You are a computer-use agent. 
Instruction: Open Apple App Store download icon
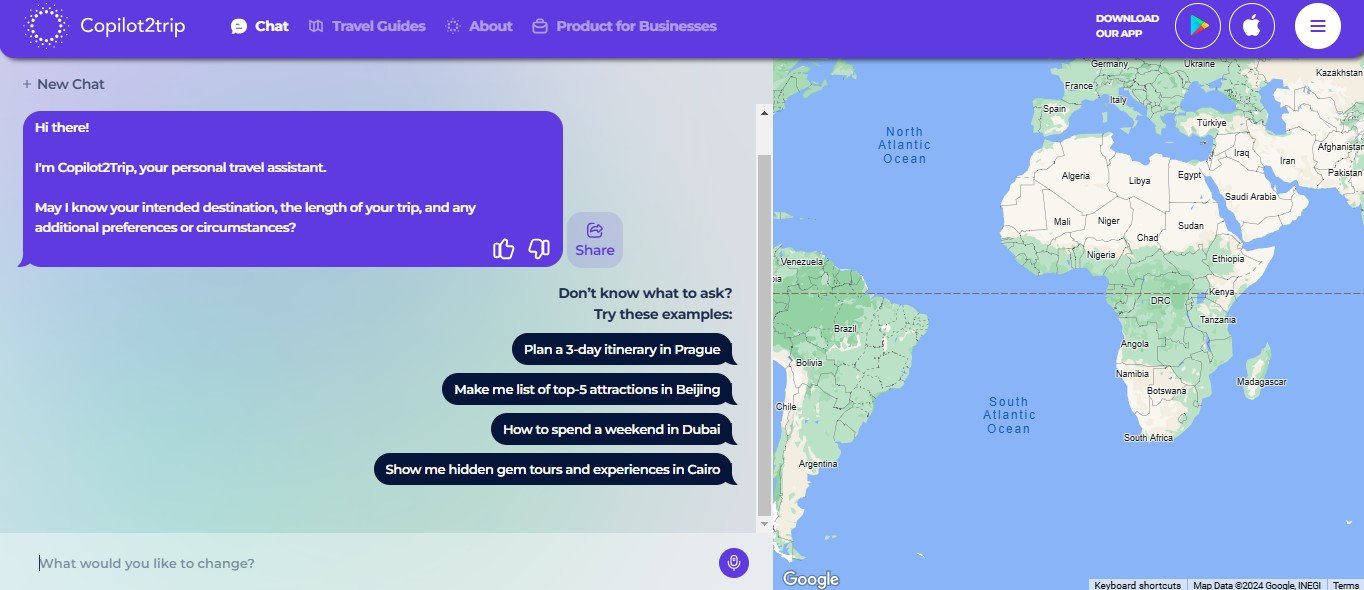1251,26
